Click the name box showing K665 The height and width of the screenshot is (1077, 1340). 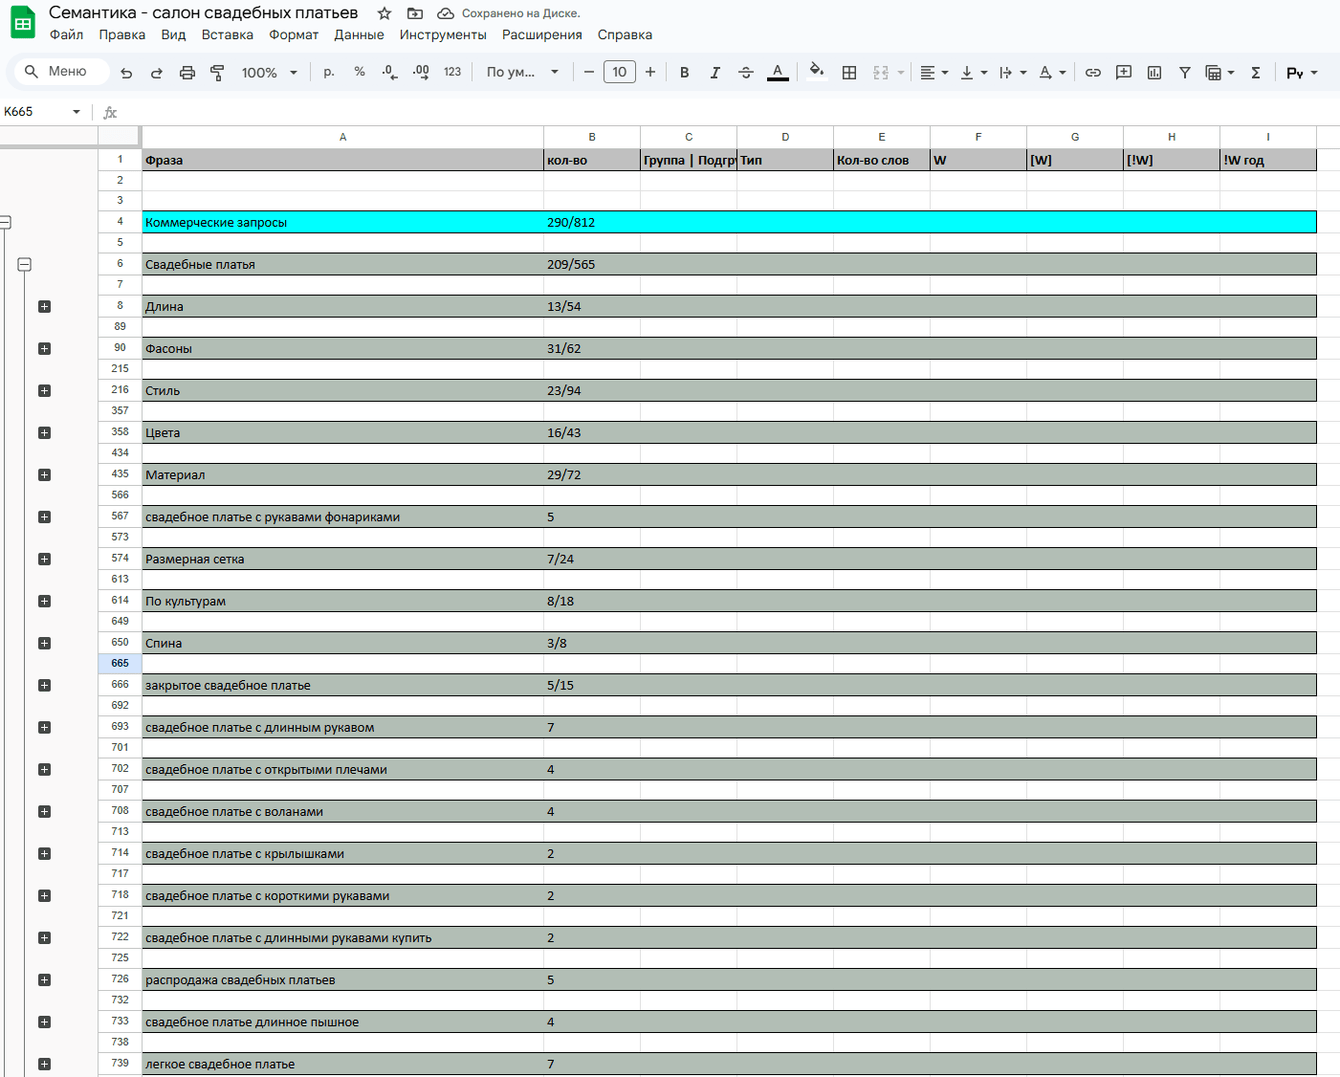42,112
